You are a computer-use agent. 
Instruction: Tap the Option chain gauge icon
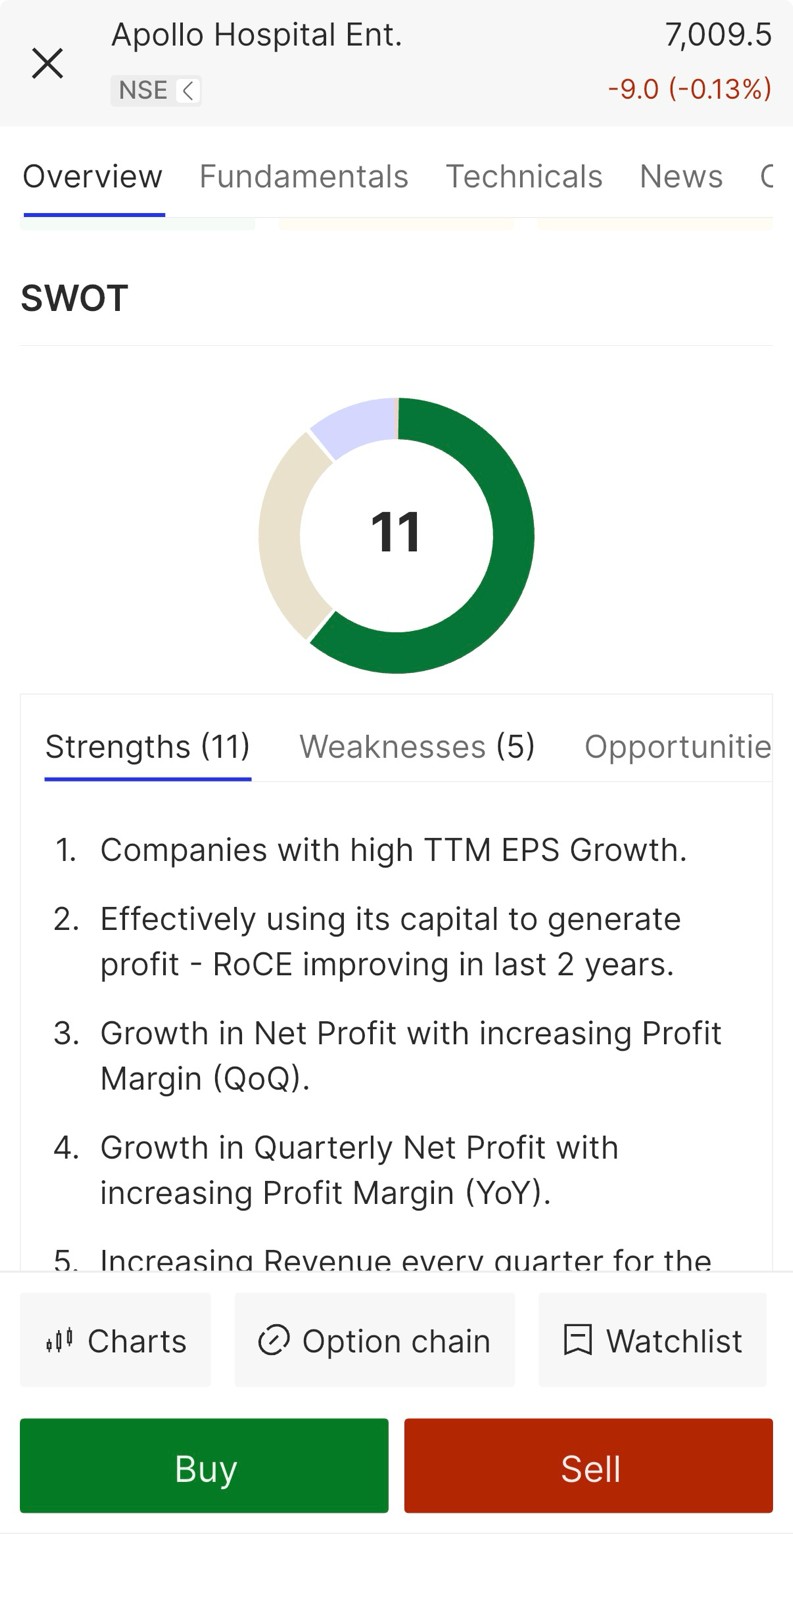[x=273, y=1340]
